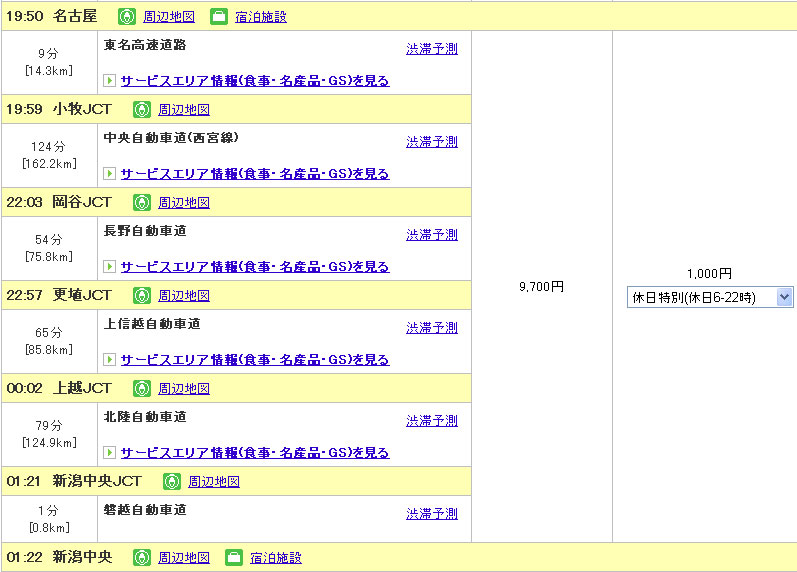Click the hotel icon beside 名古屋
The width and height of the screenshot is (797, 572).
coord(219,17)
